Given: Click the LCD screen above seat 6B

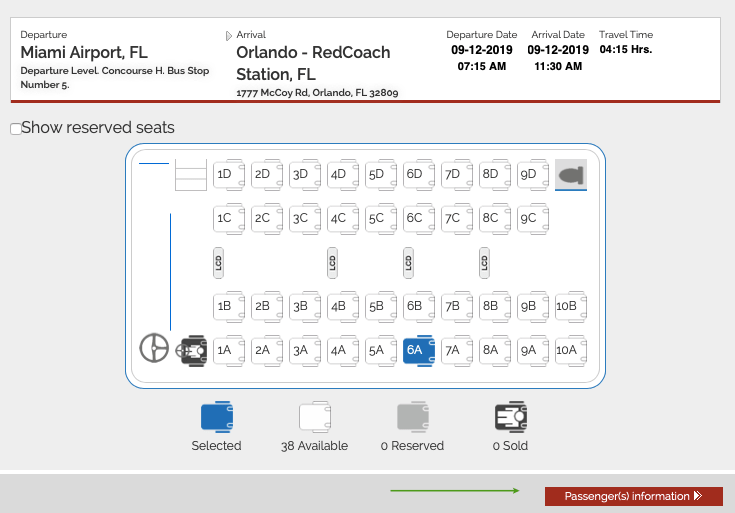Looking at the screenshot, I should [x=408, y=263].
